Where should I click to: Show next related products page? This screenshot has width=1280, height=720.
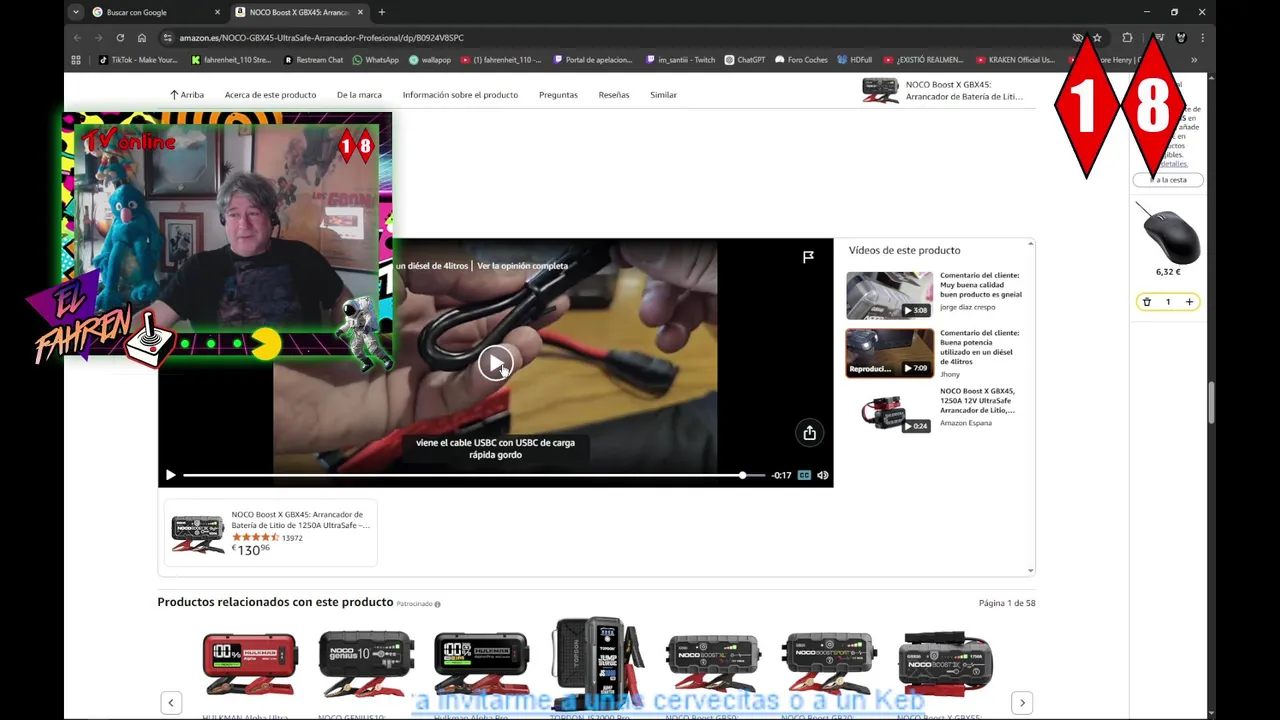coord(1021,703)
